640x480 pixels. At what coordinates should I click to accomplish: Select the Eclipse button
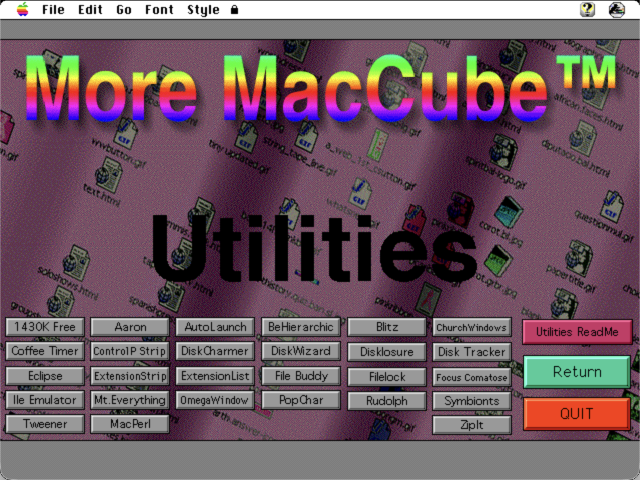pyautogui.click(x=45, y=376)
